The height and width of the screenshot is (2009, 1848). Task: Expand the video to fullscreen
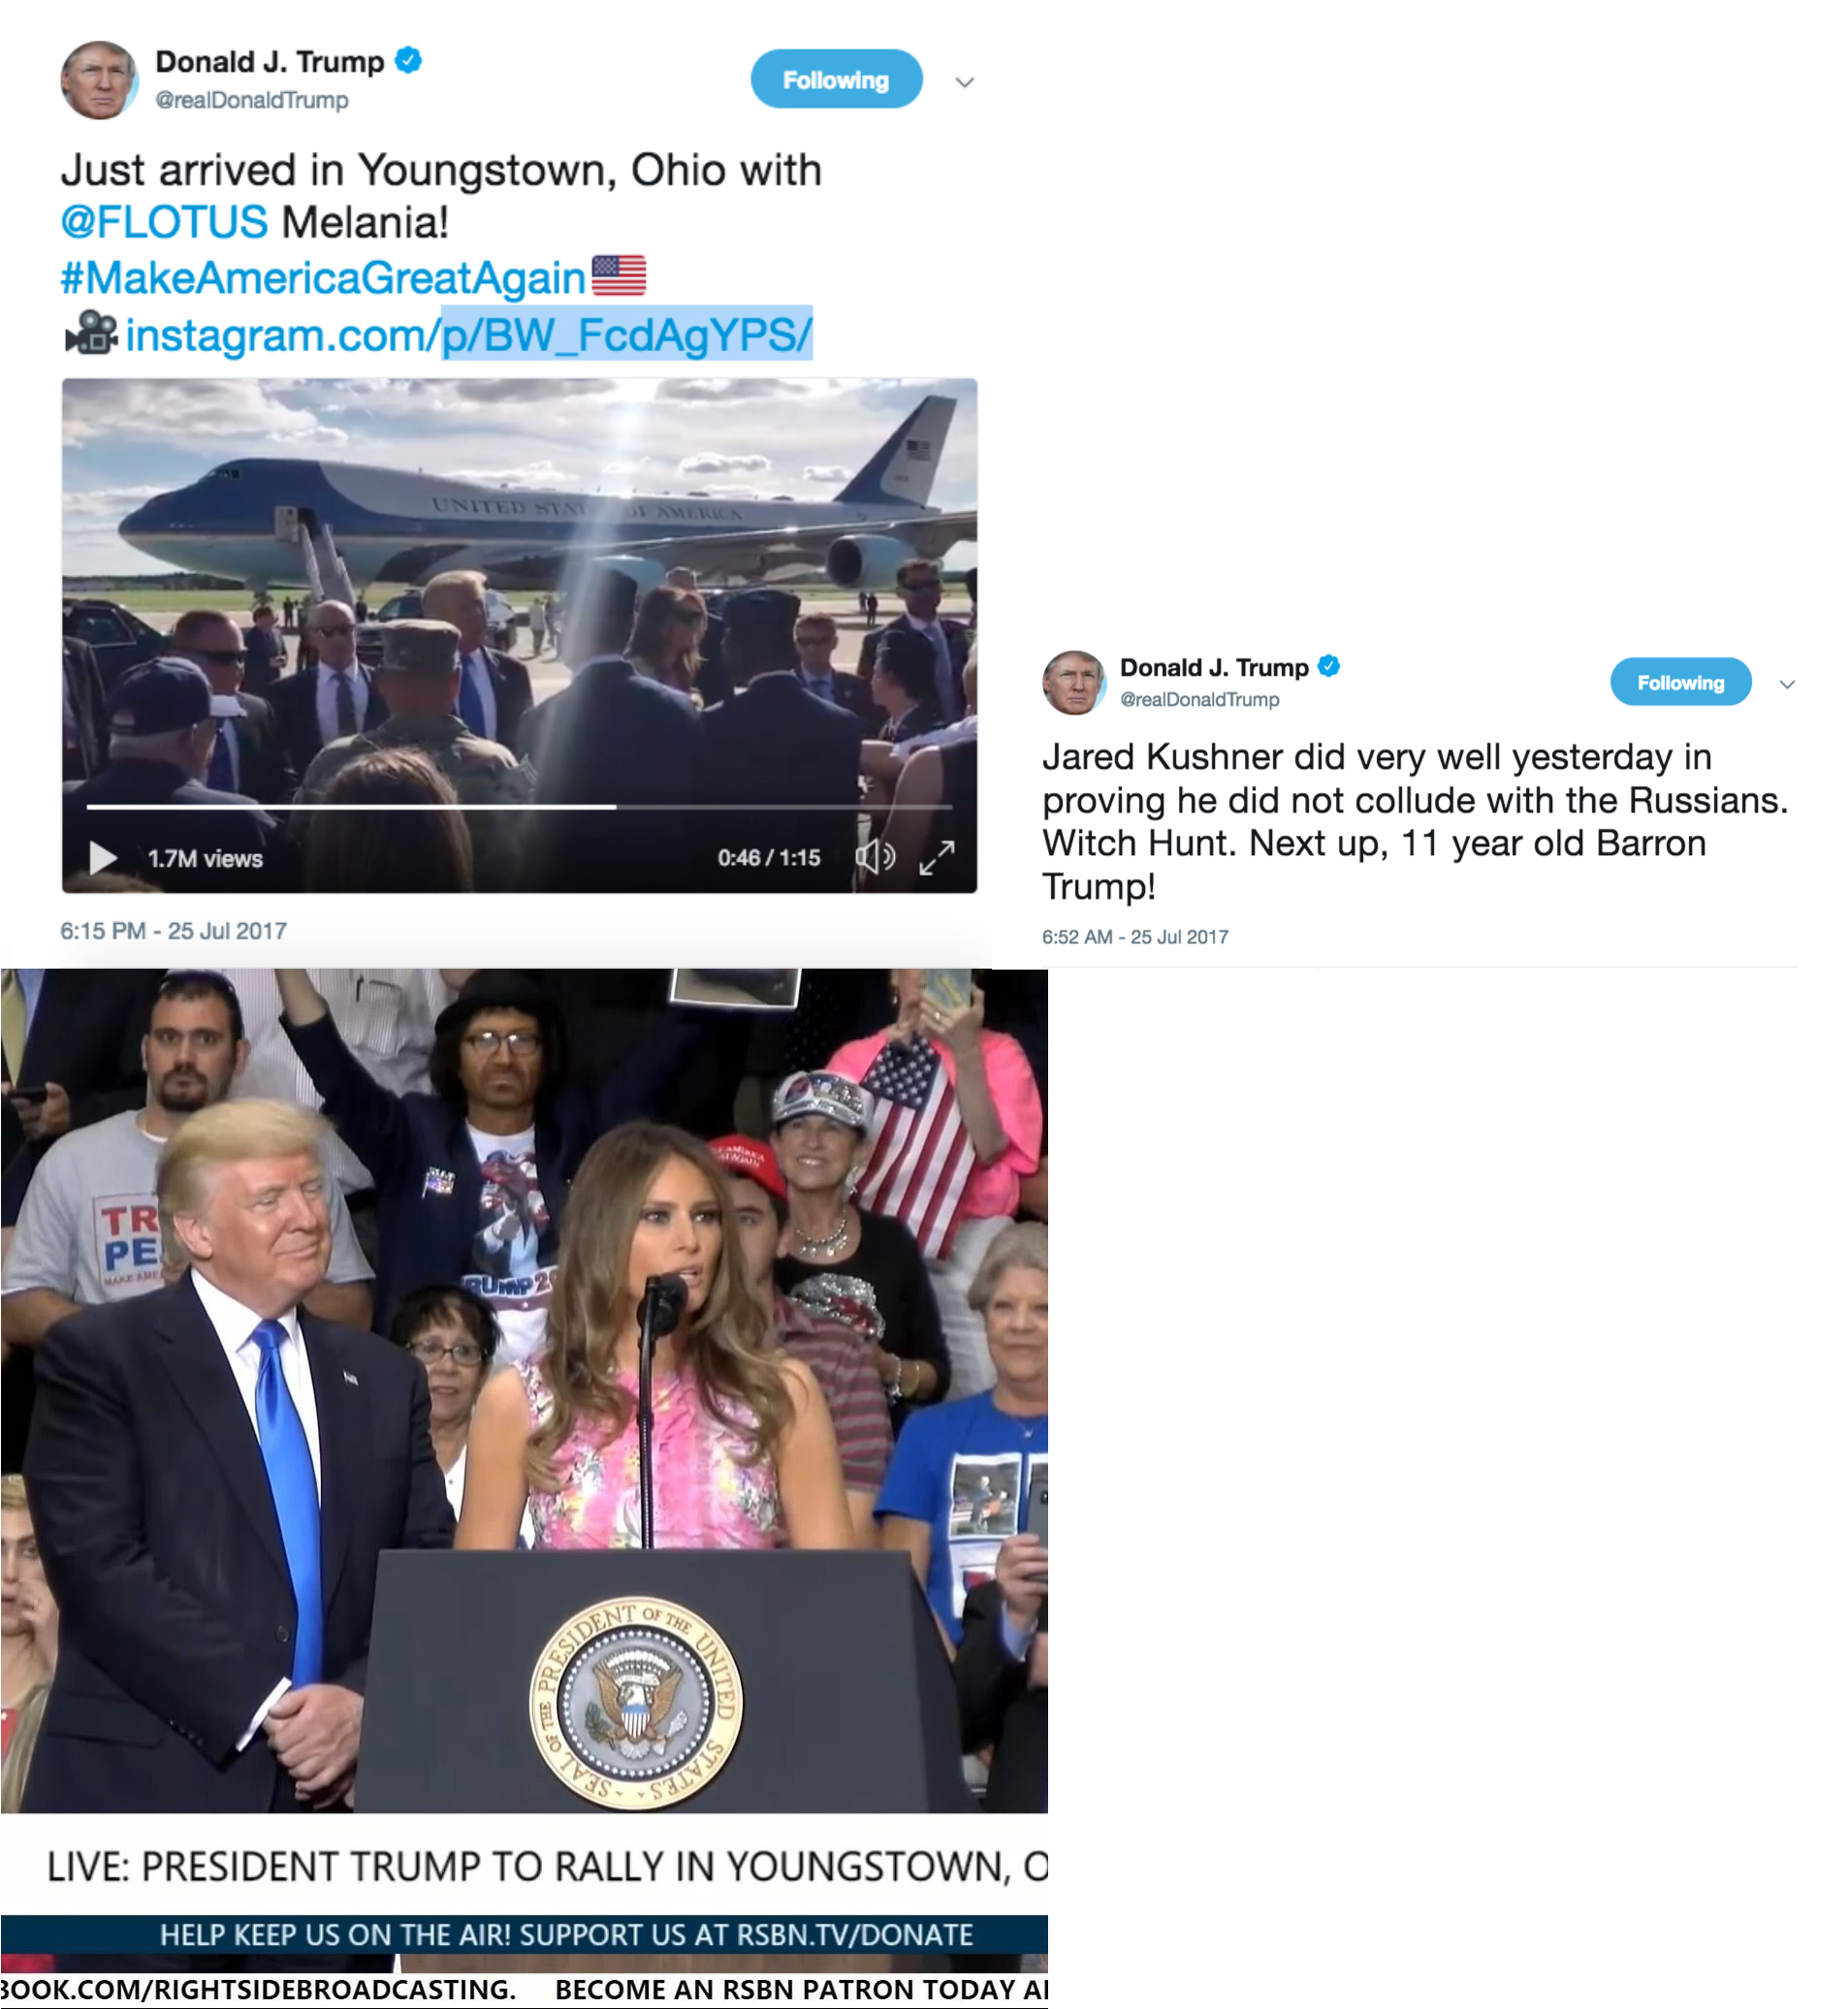937,858
